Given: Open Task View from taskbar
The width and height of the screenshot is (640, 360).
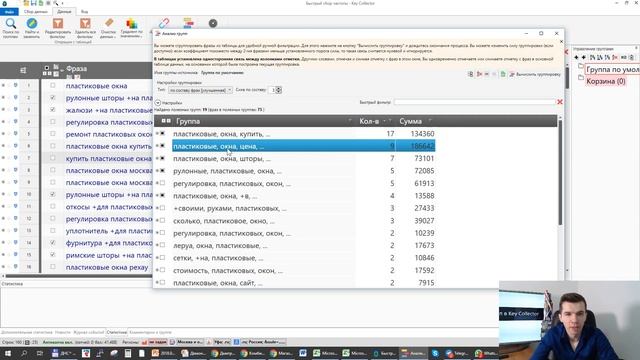Looking at the screenshot, I should pos(40,353).
